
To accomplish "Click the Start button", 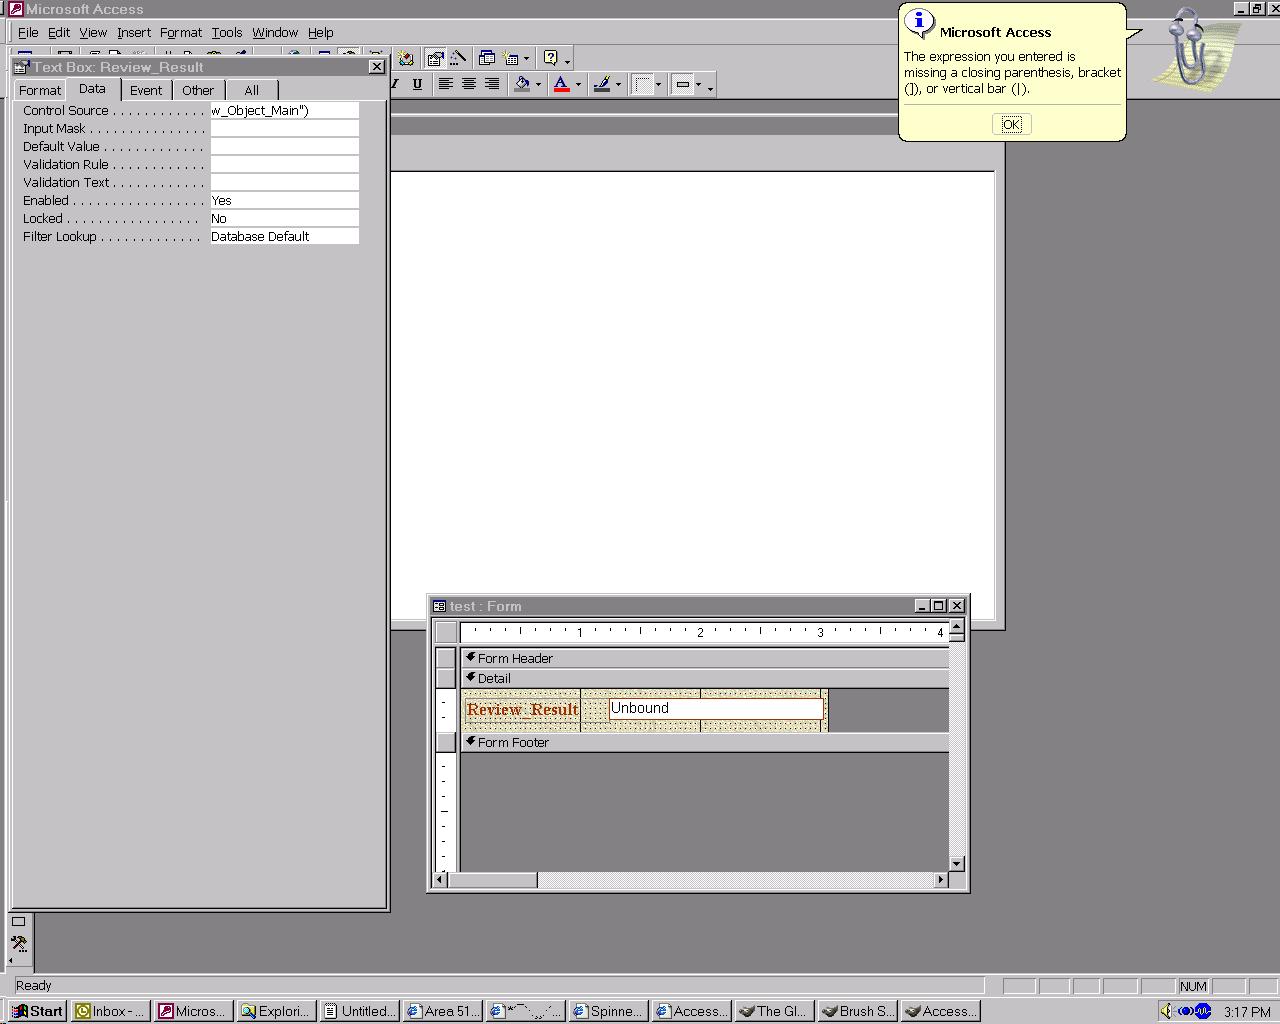I will (38, 1011).
